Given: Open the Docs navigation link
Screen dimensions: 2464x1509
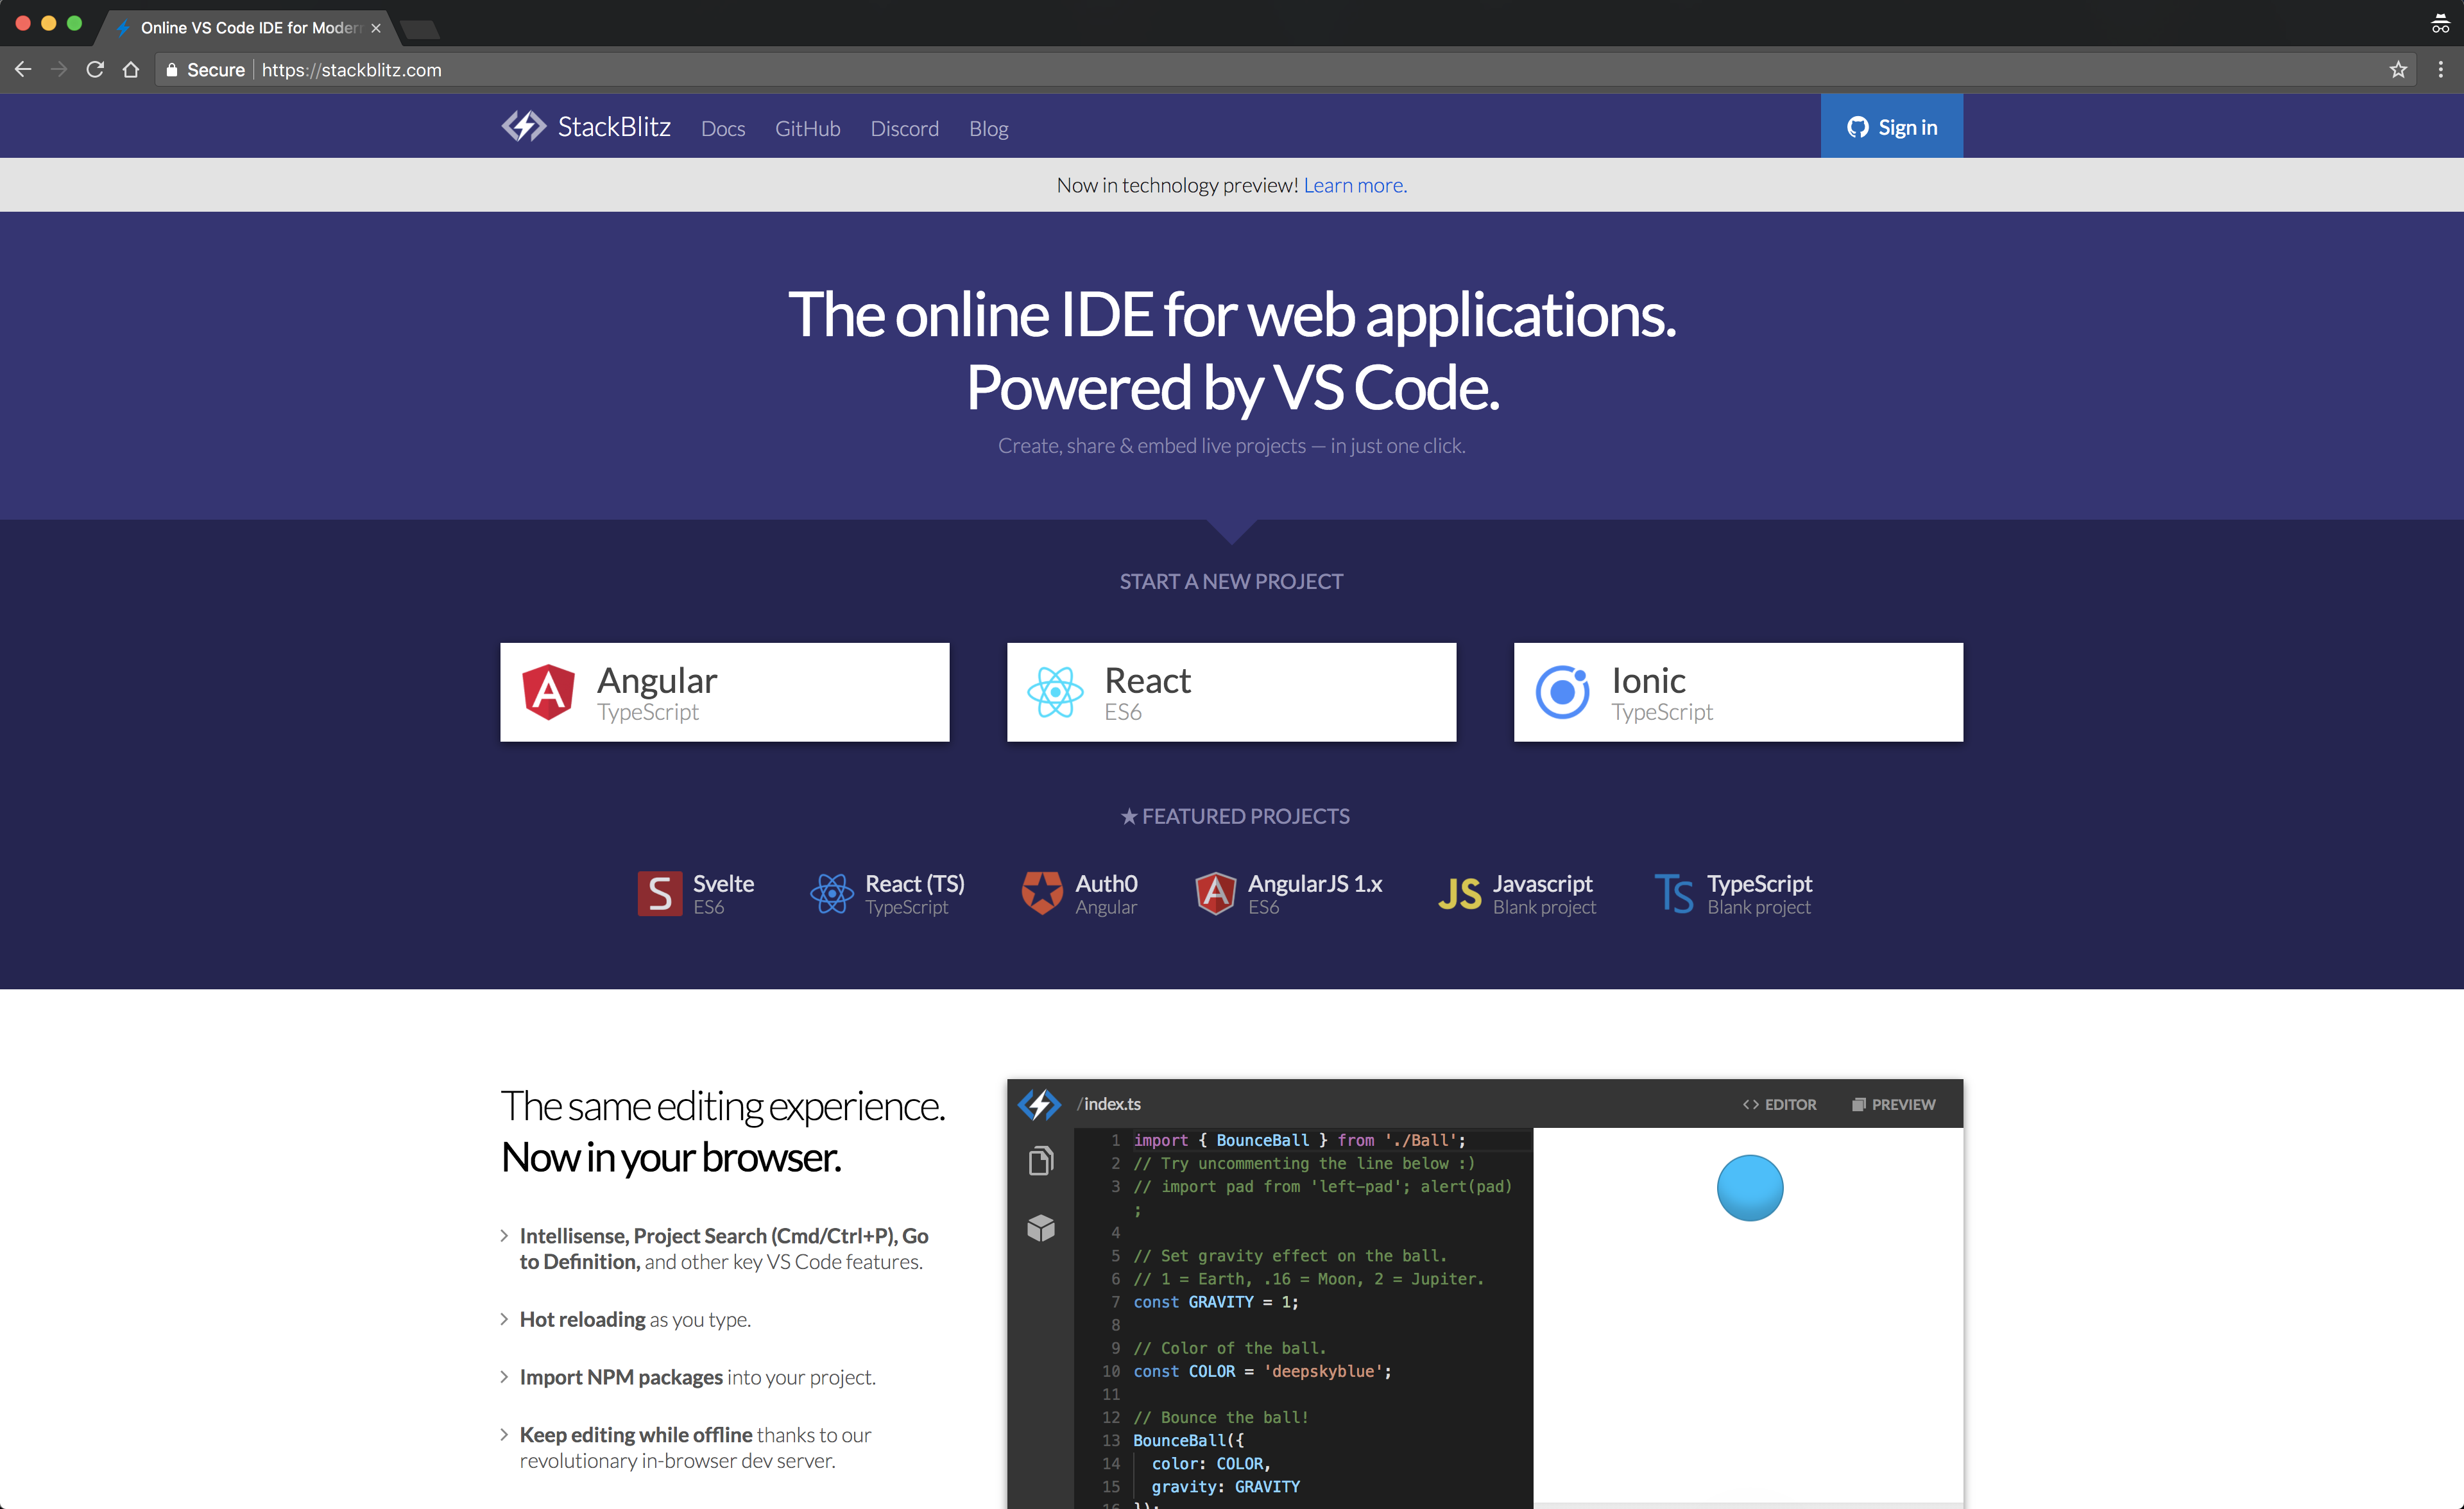Looking at the screenshot, I should [723, 128].
